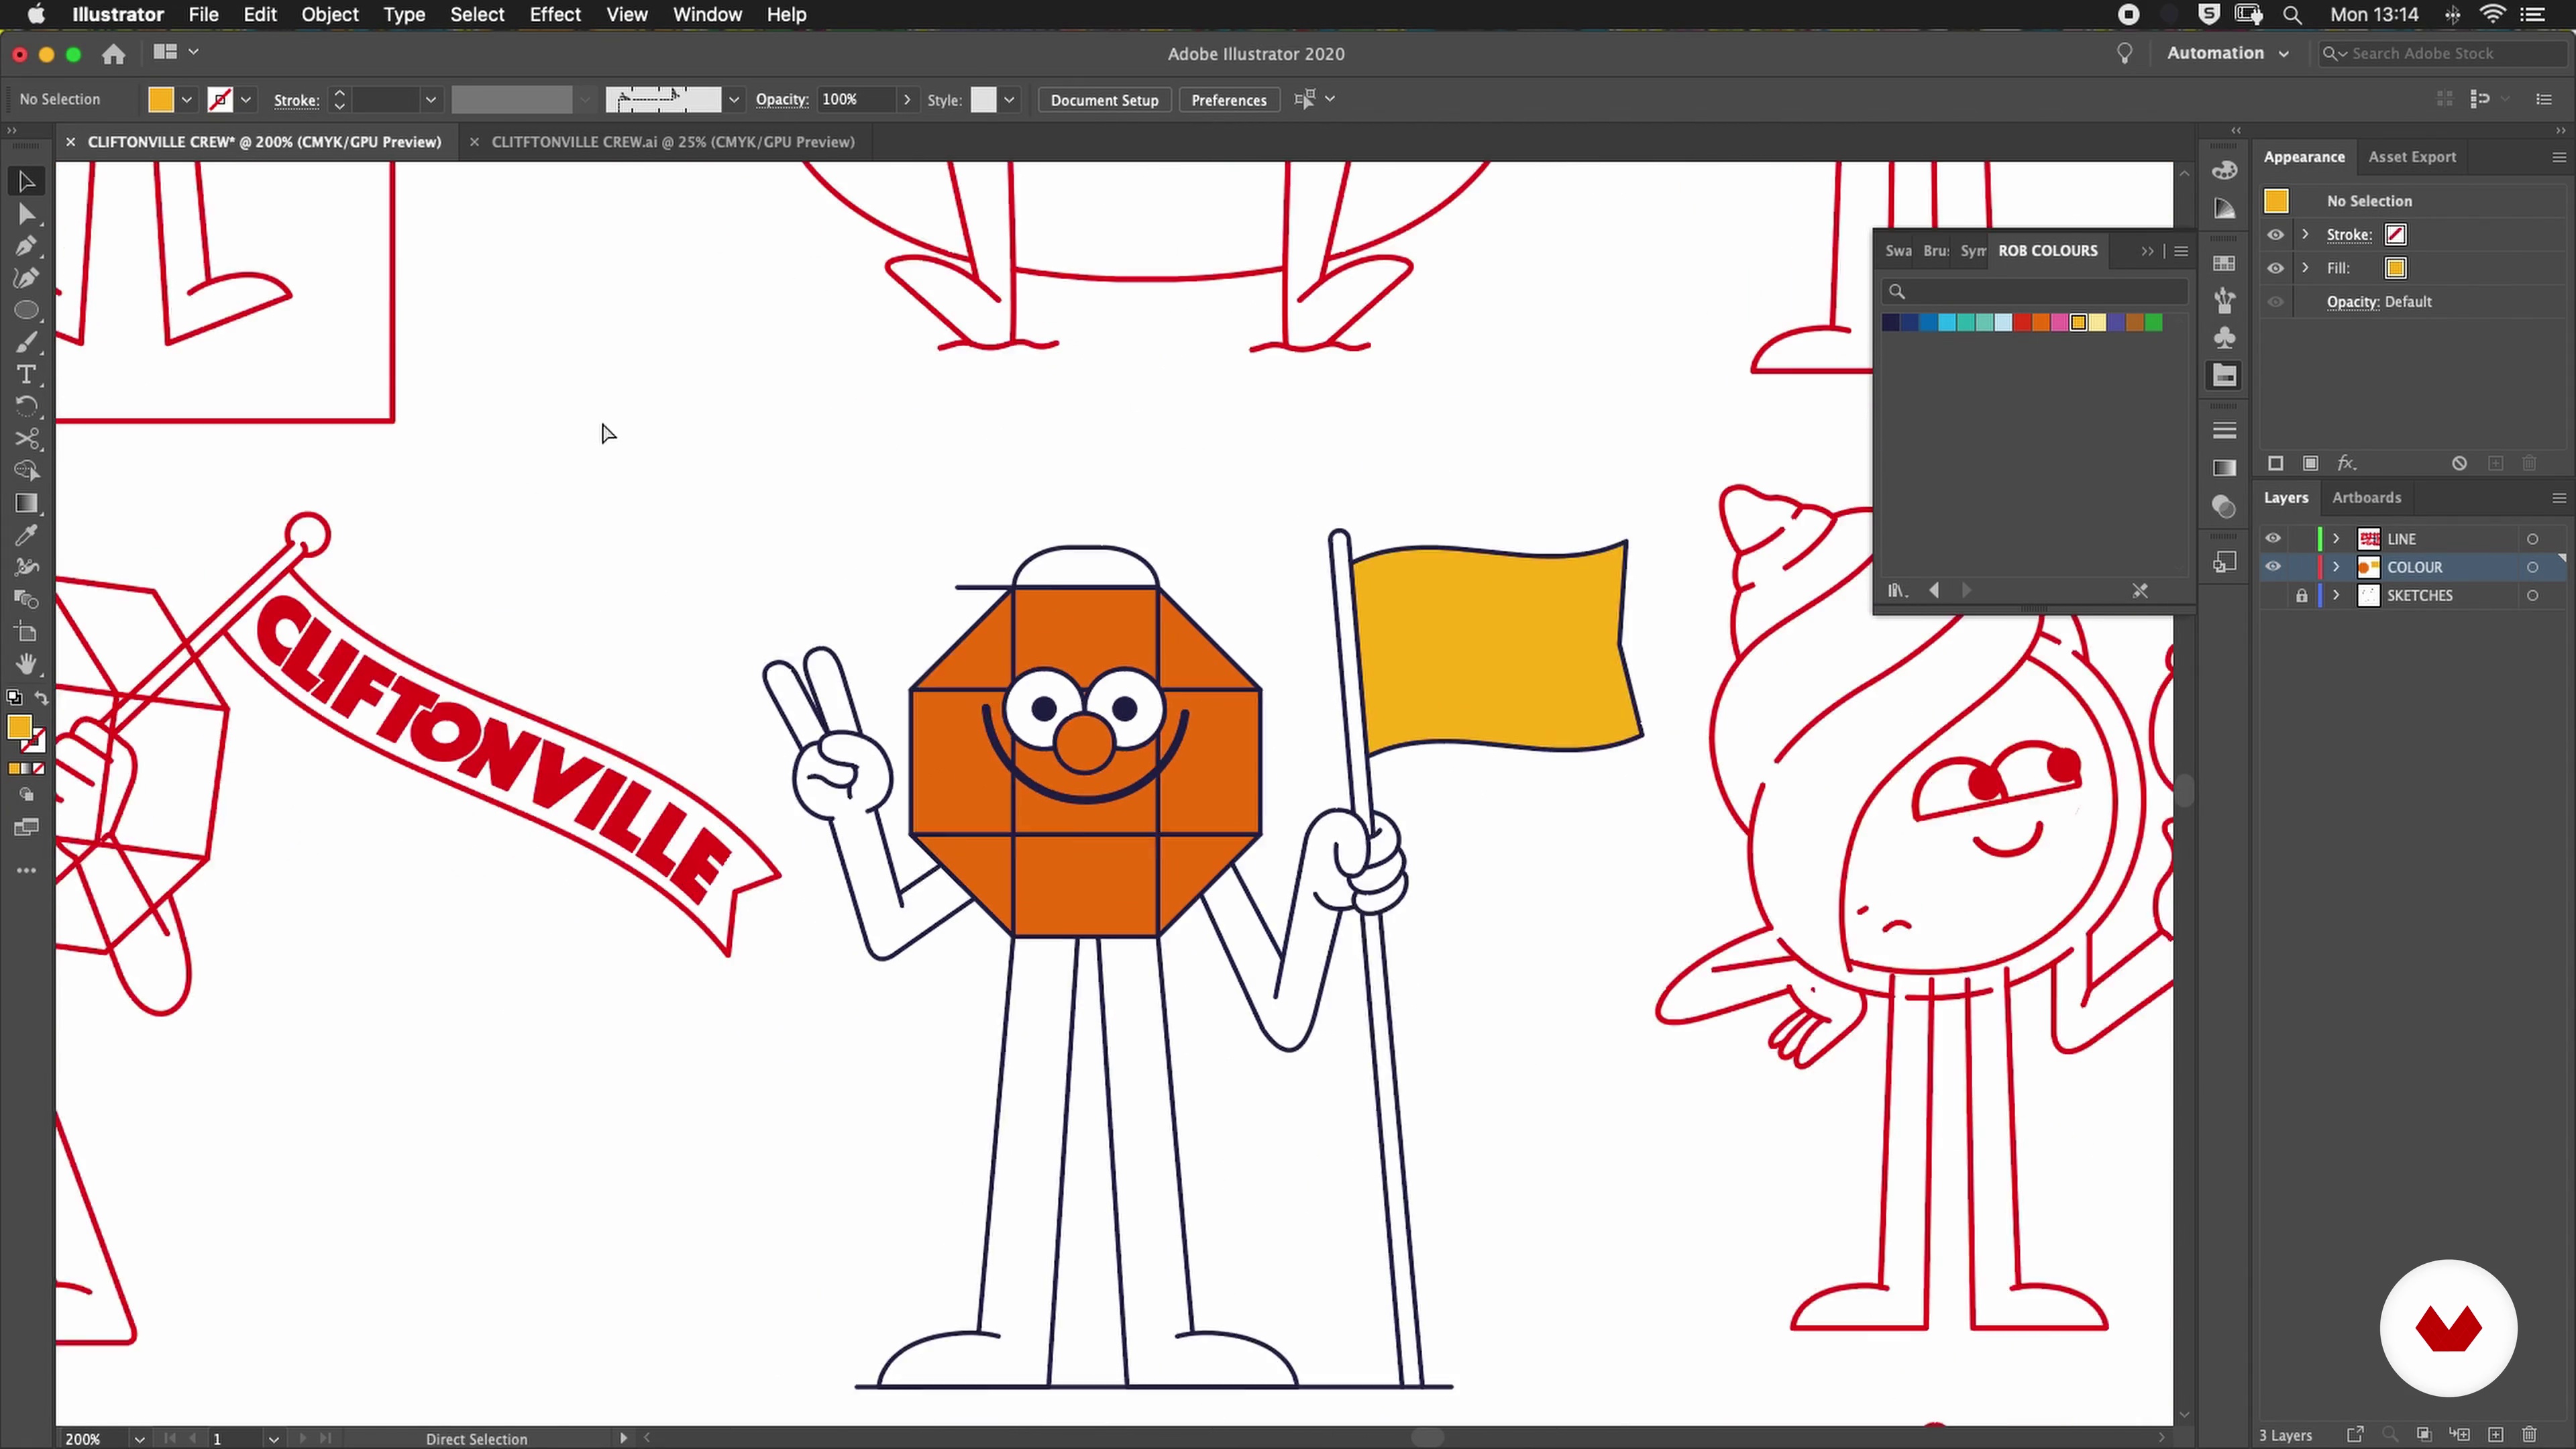Hide the COLOUR layer
This screenshot has width=2576, height=1449.
tap(2273, 566)
